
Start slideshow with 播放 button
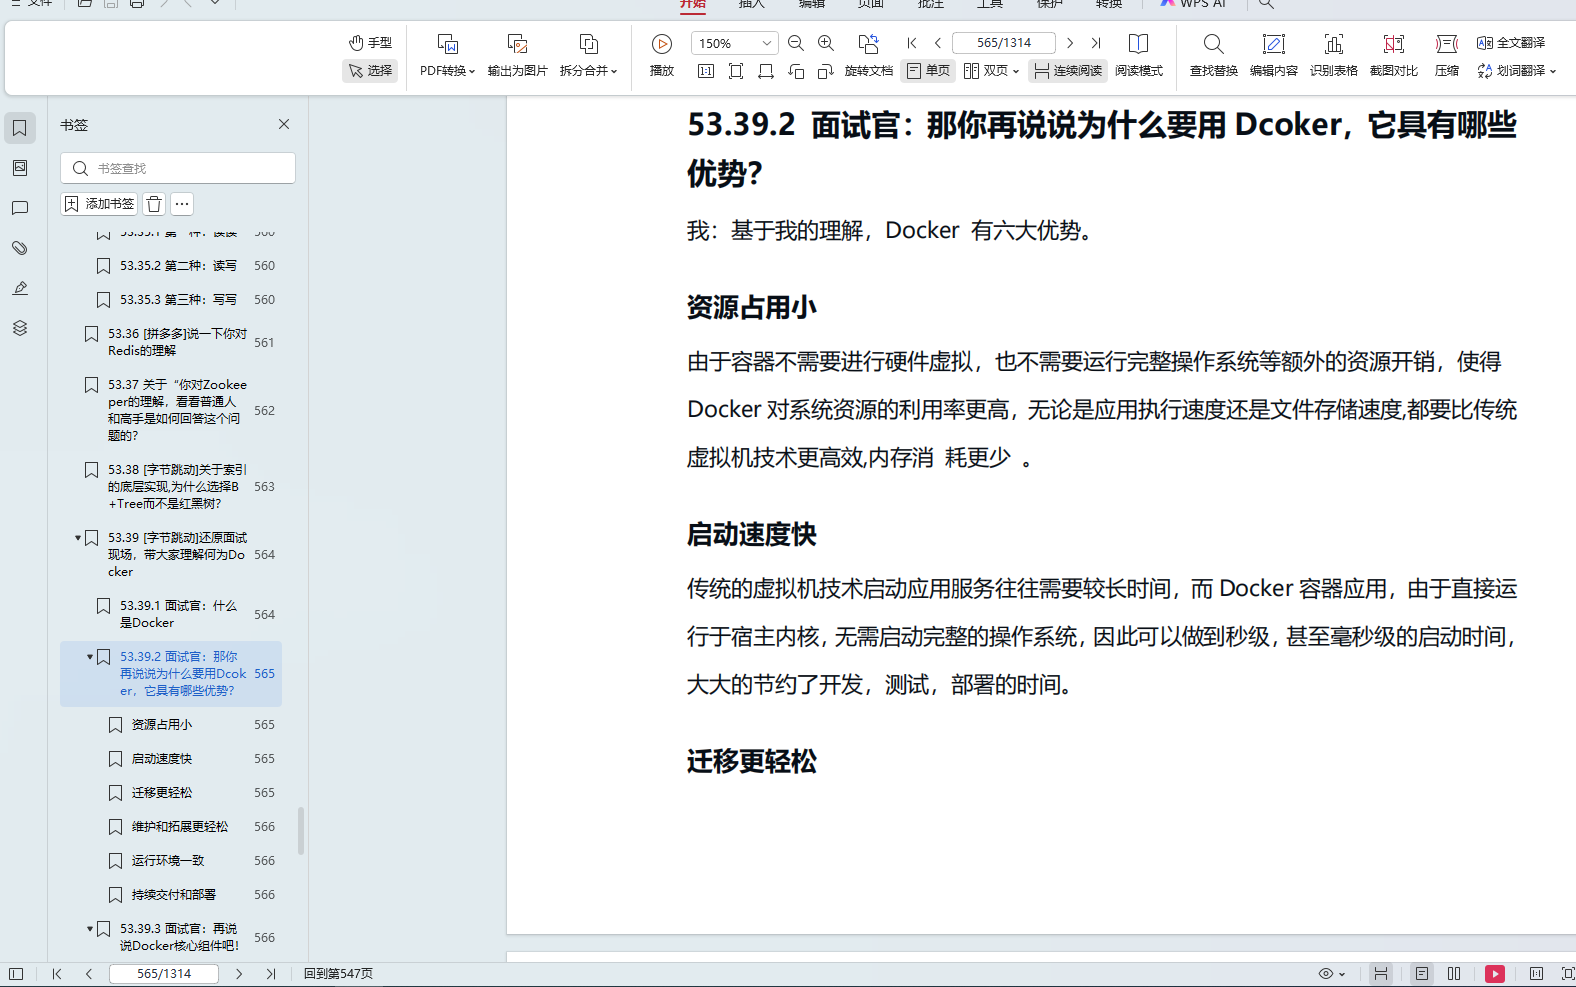click(x=662, y=55)
